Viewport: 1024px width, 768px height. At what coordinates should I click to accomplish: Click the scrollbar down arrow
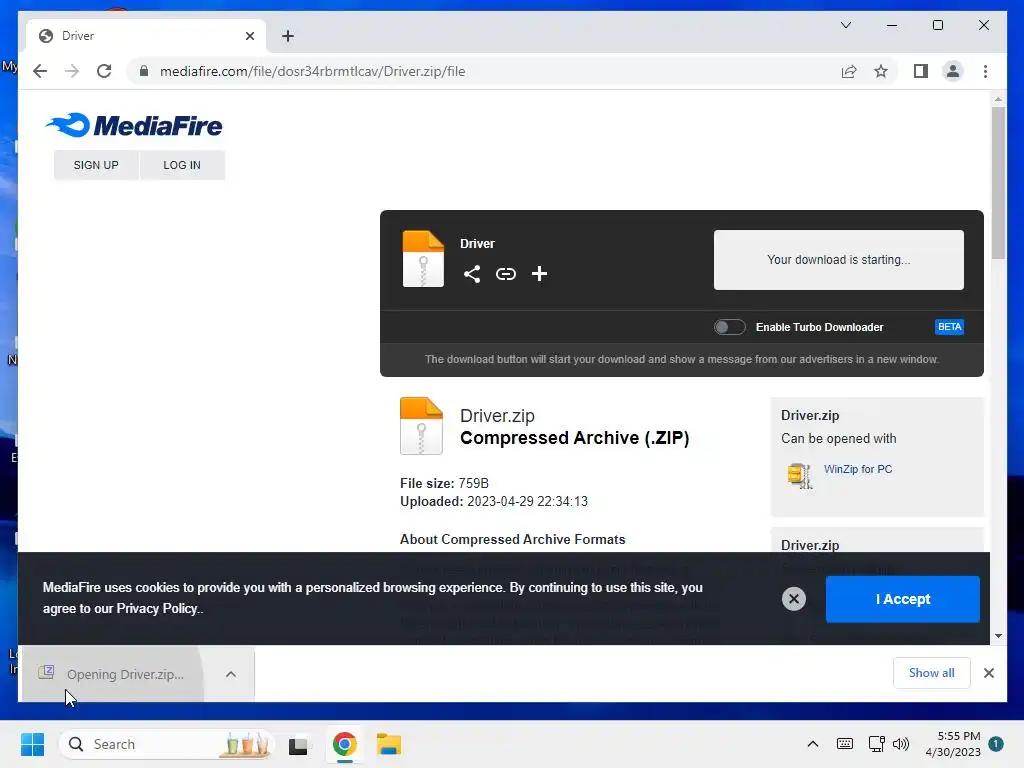[999, 636]
